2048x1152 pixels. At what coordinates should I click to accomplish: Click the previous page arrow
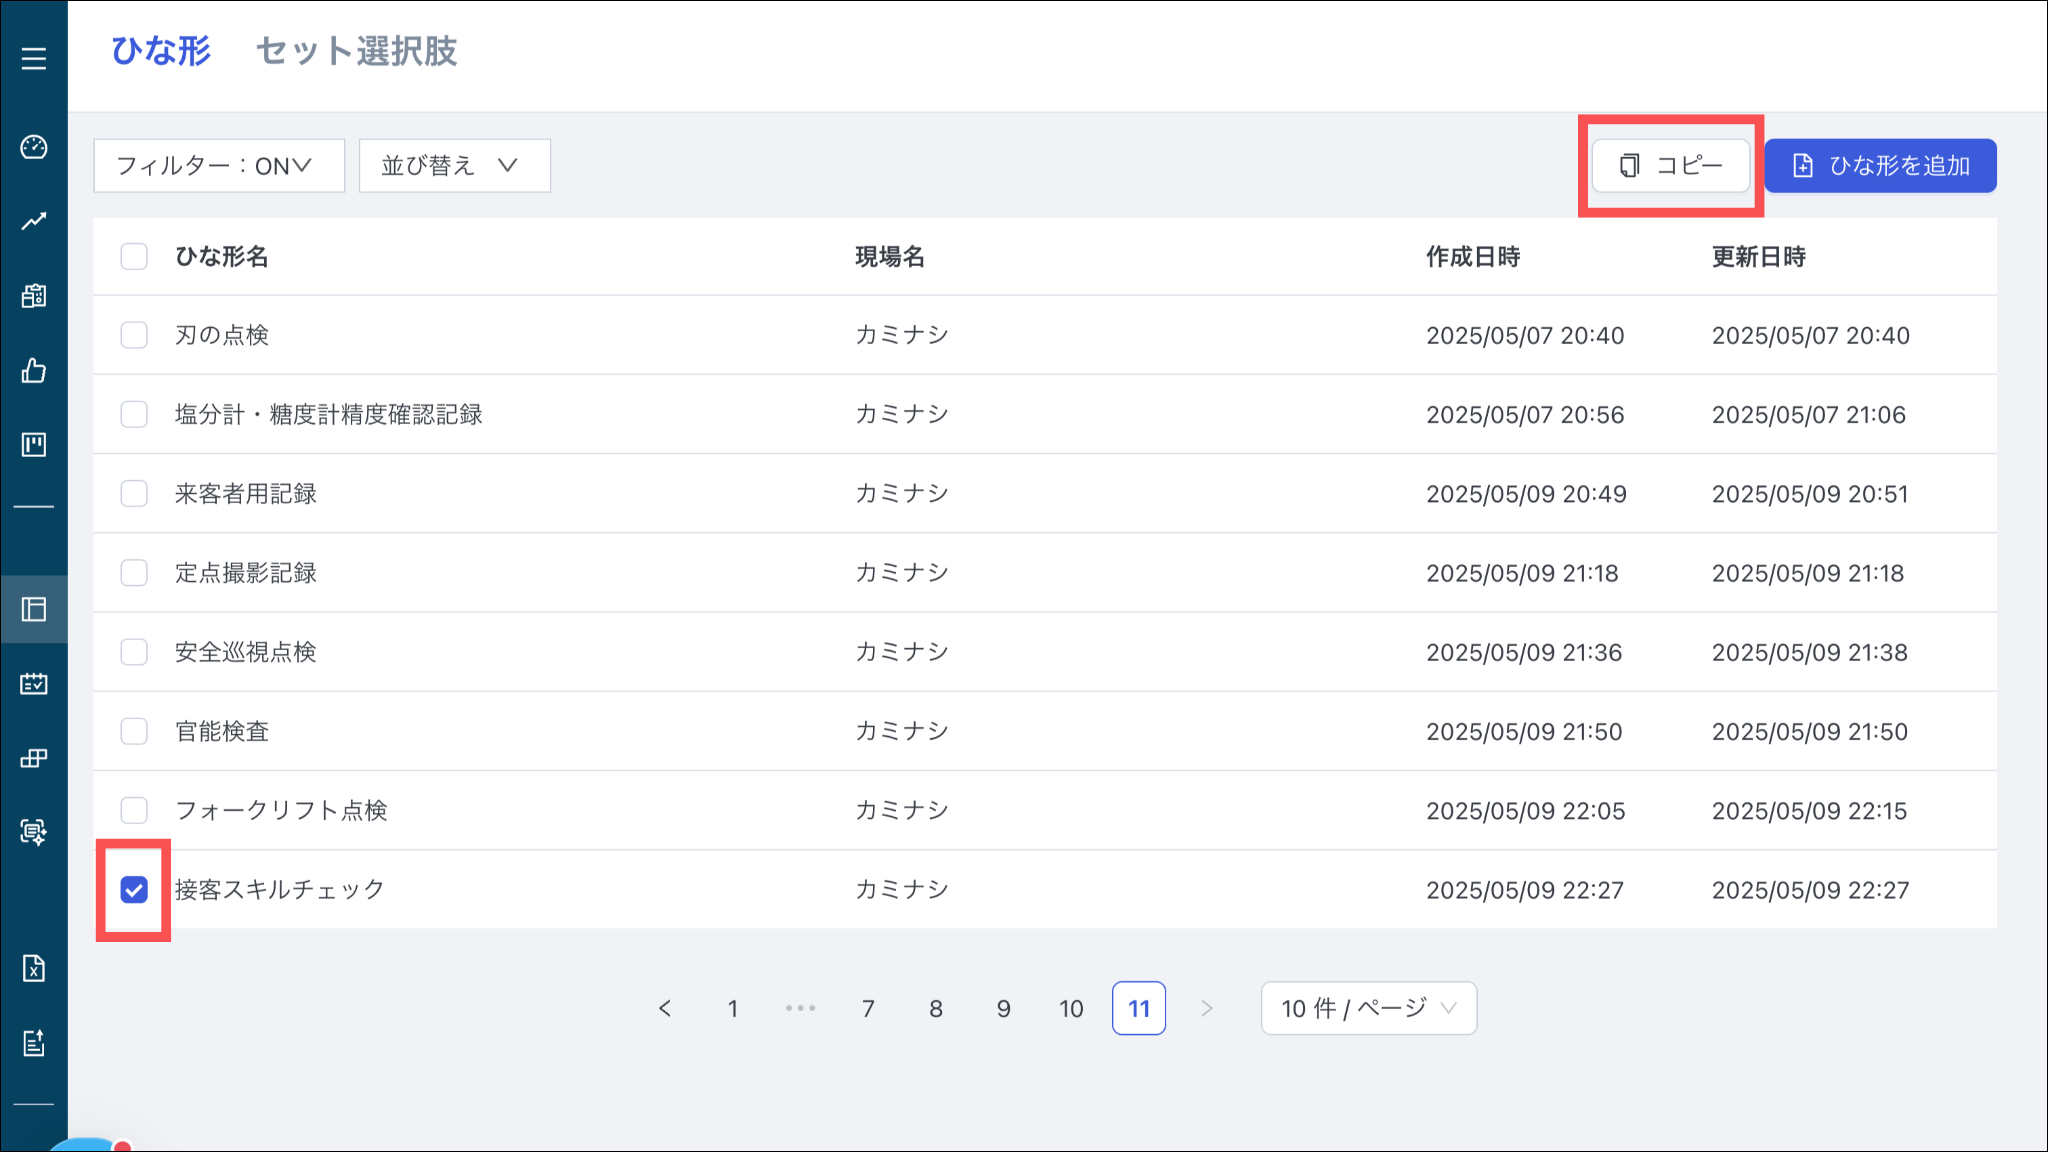pyautogui.click(x=665, y=1008)
